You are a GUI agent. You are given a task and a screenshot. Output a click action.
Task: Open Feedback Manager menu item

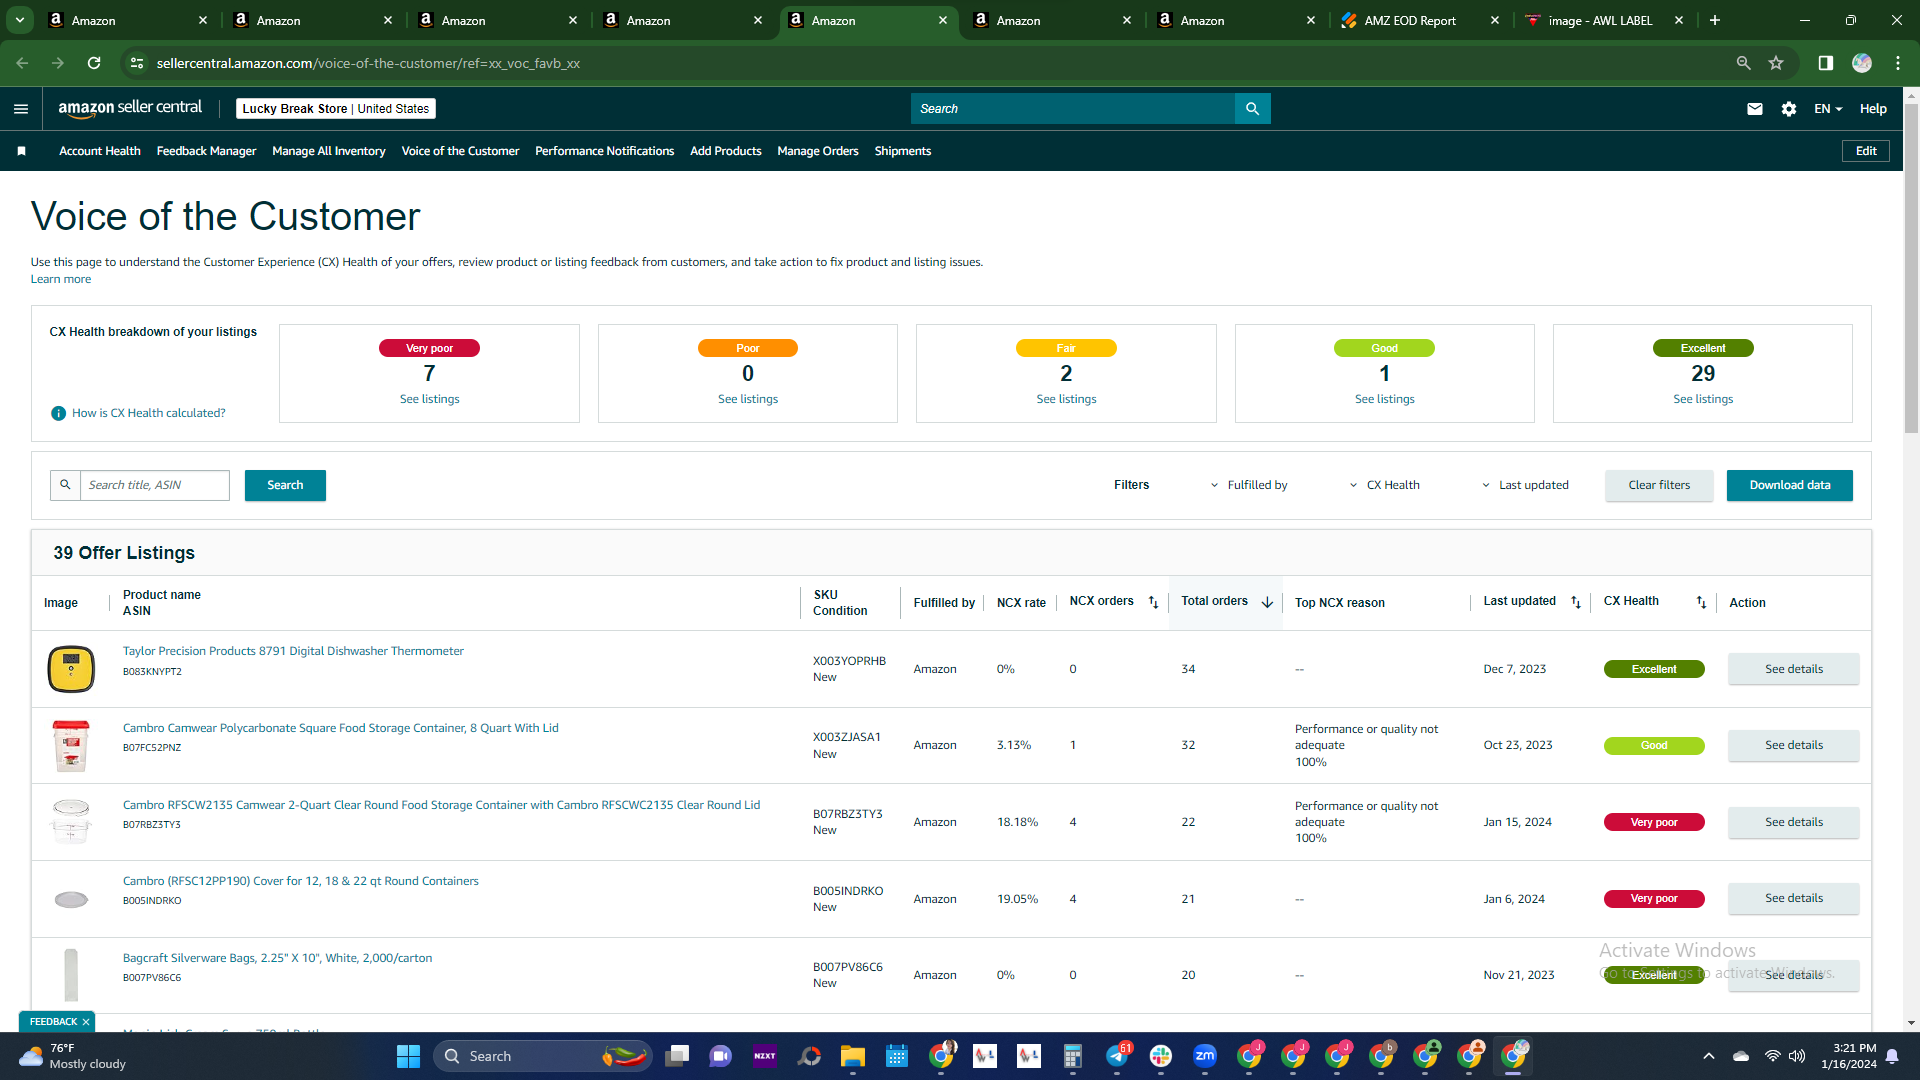[x=206, y=151]
